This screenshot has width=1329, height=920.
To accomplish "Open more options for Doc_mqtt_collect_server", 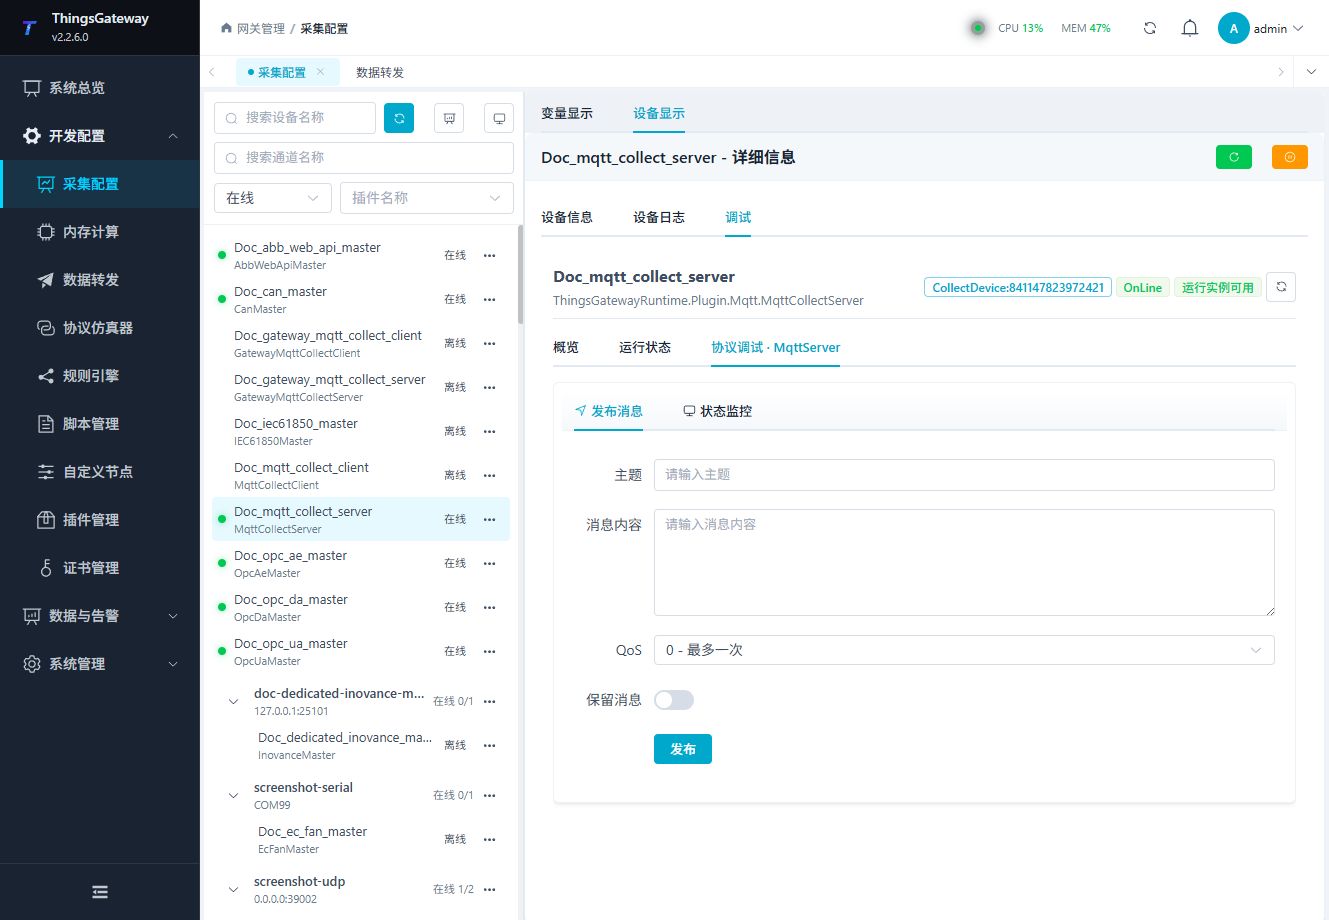I will pos(489,519).
